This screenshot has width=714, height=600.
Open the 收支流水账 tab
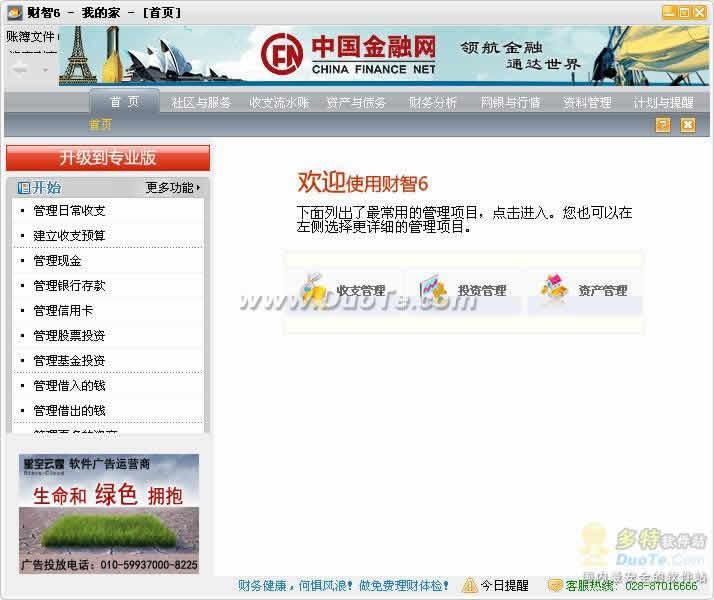coord(279,103)
